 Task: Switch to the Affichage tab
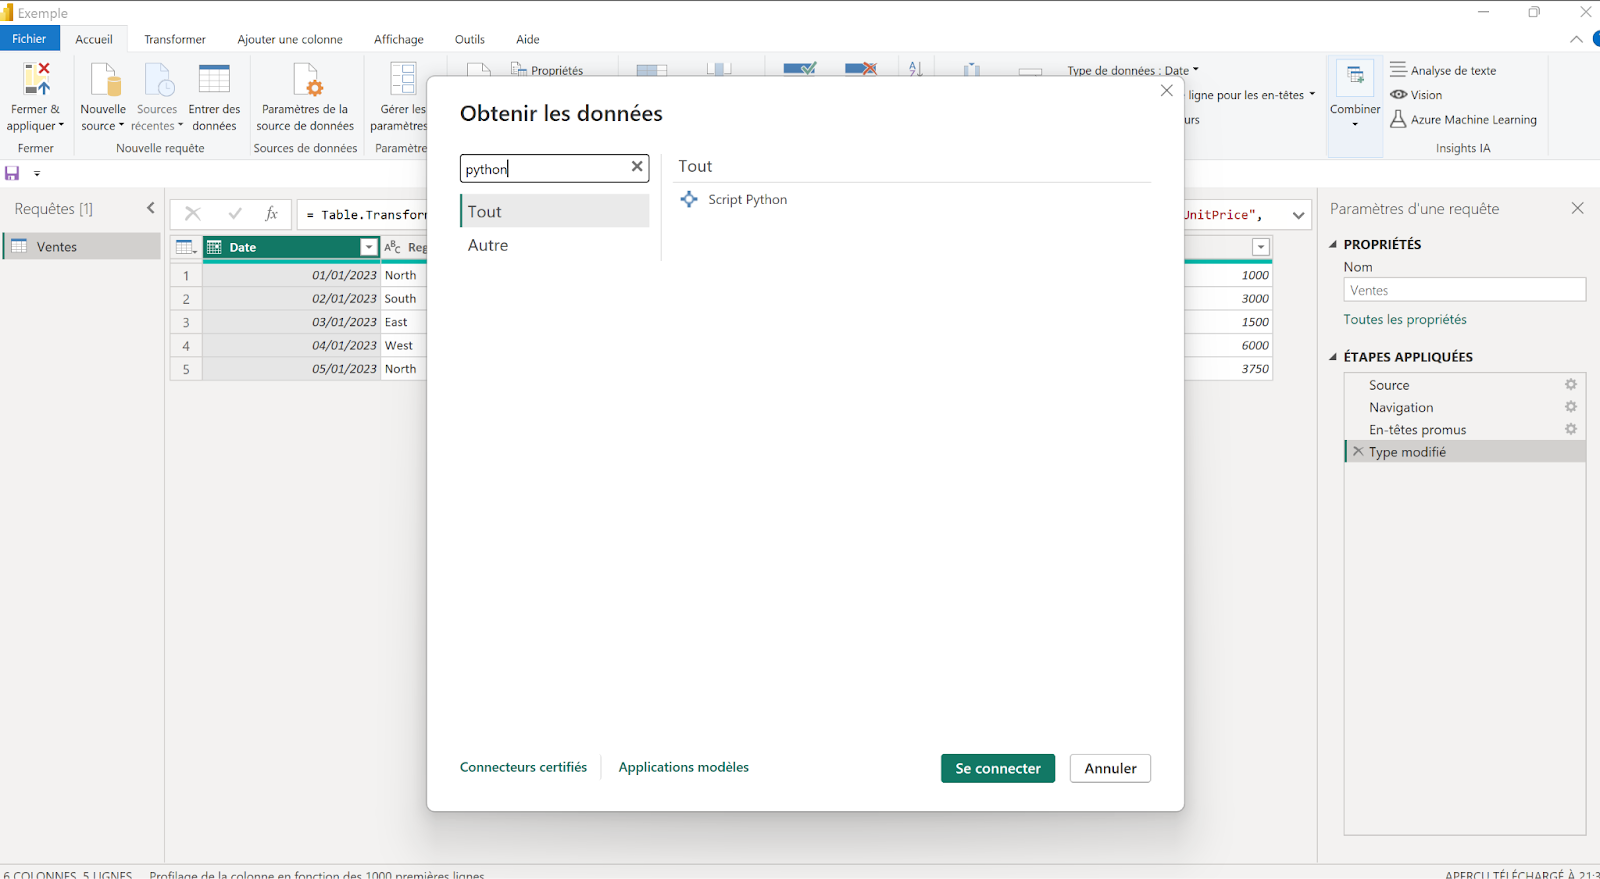click(x=399, y=39)
